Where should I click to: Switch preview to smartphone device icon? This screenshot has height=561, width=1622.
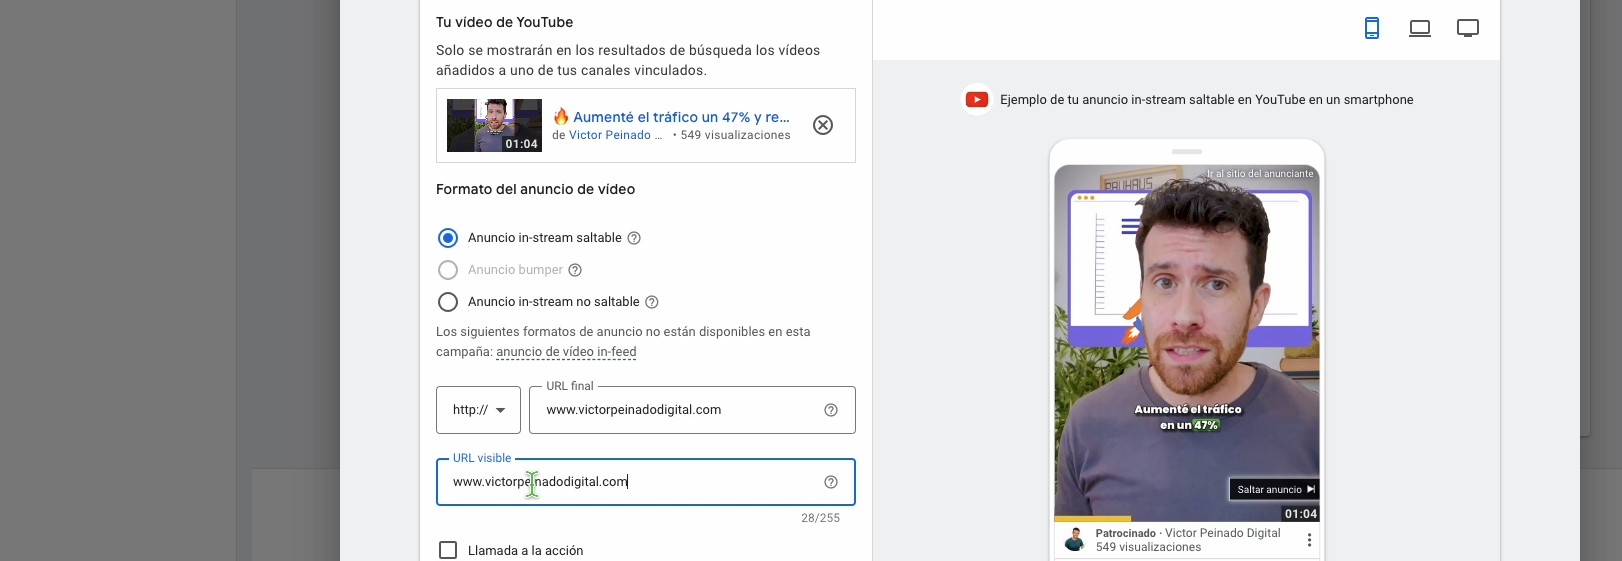[x=1372, y=28]
